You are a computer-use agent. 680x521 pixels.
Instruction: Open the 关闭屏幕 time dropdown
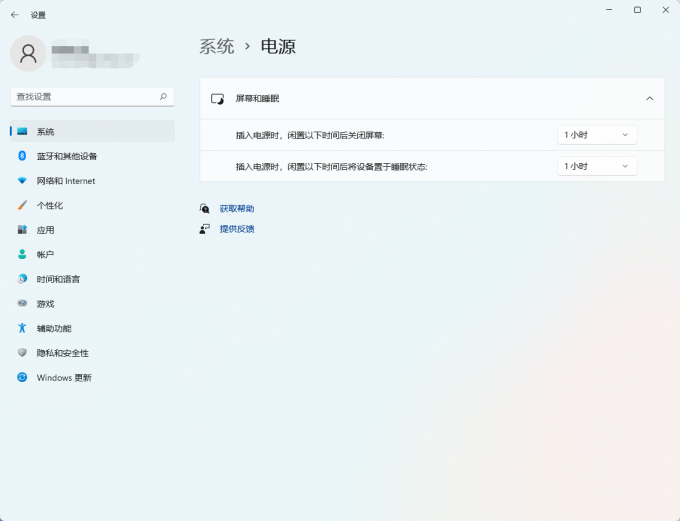coord(597,135)
